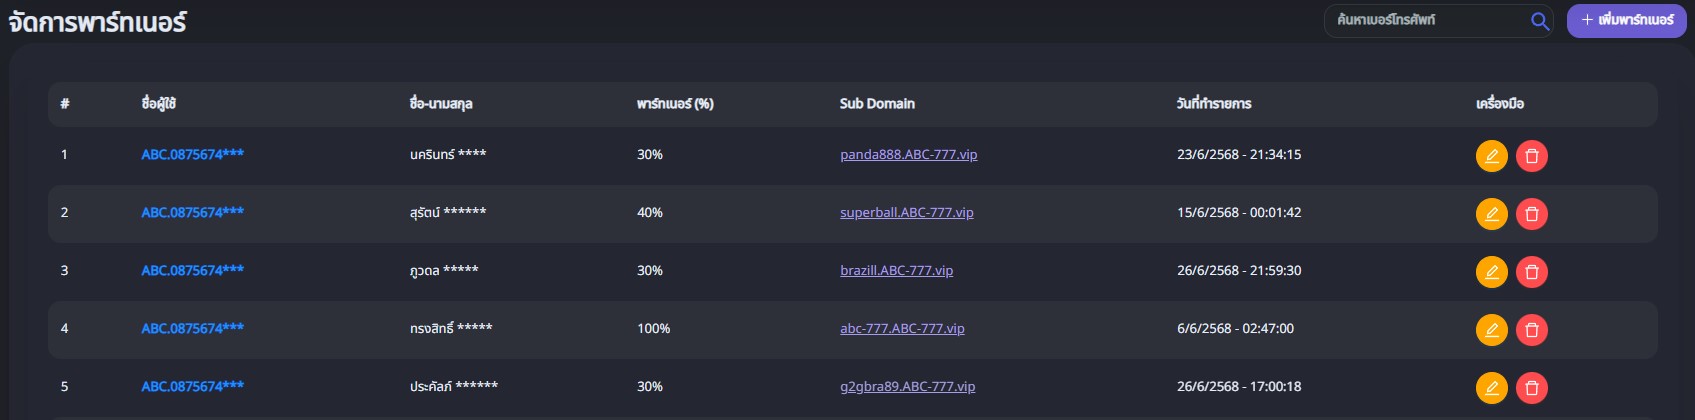1695x420 pixels.
Task: Delete the abc-777 partner row
Action: [x=1531, y=330]
